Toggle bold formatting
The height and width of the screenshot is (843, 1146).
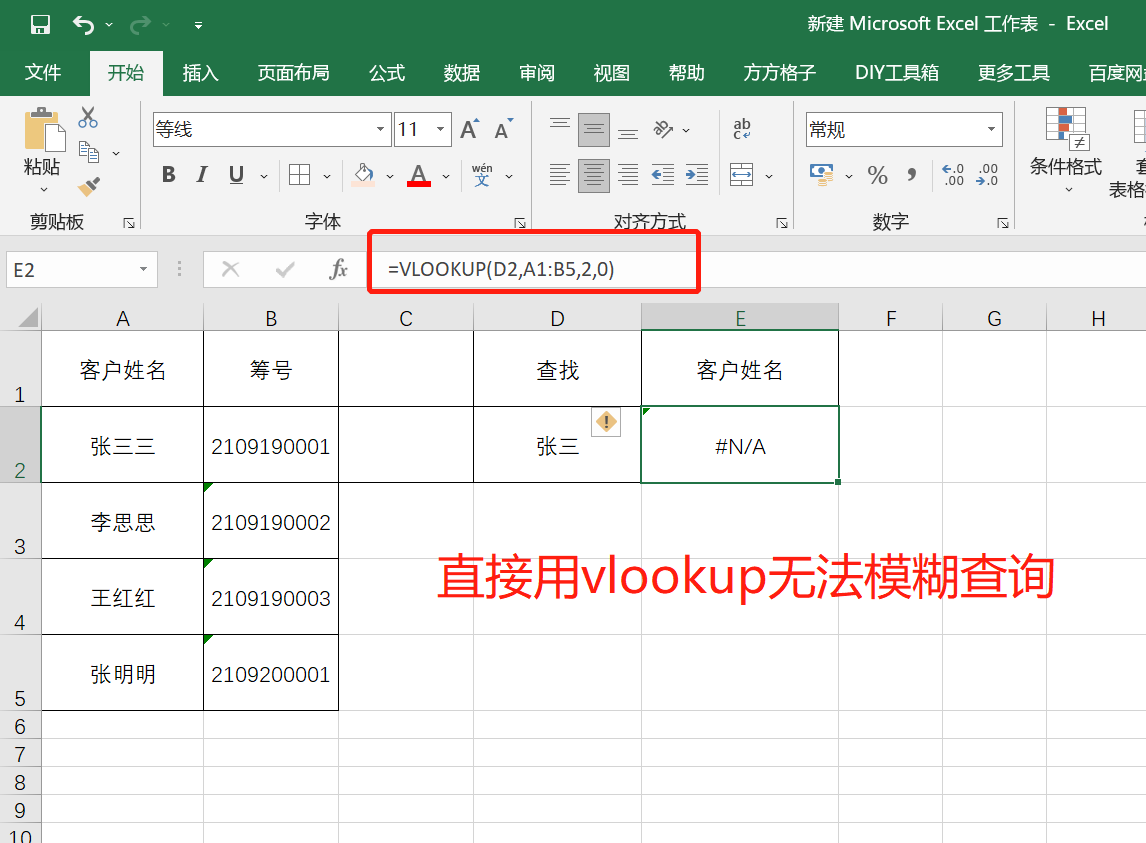pos(168,175)
